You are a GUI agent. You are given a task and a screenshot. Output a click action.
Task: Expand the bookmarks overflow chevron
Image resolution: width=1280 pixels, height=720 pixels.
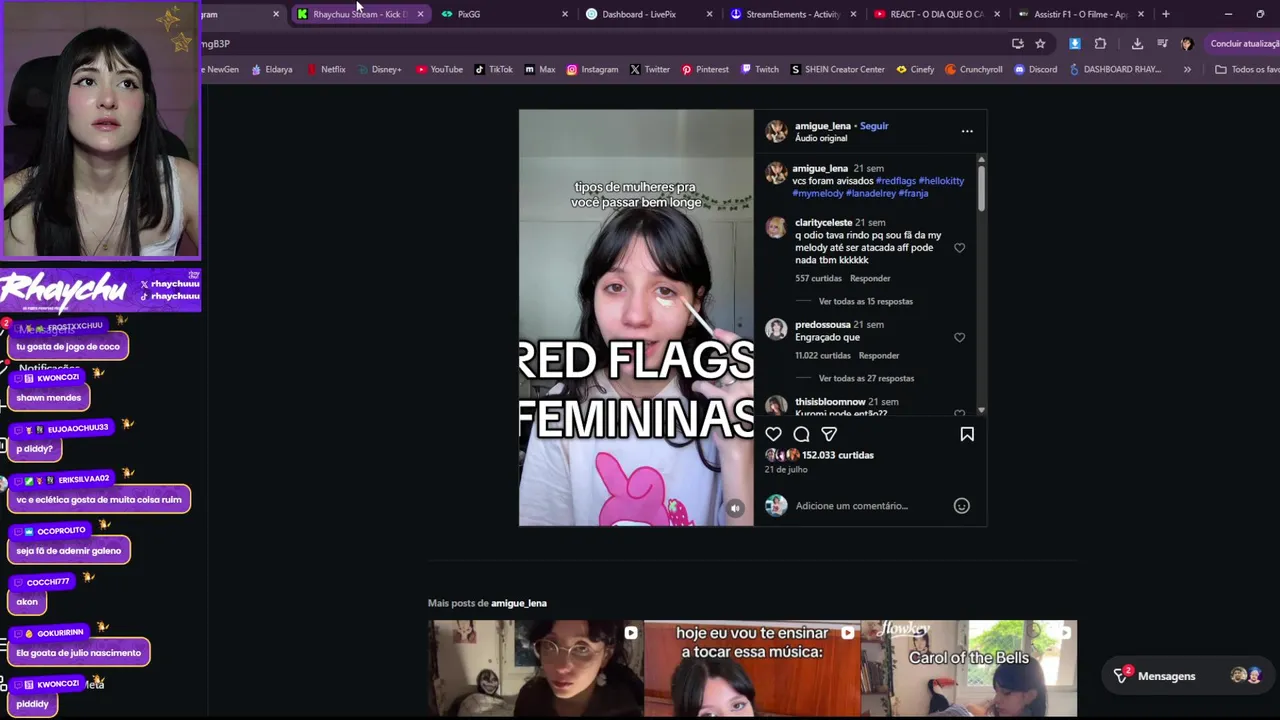1187,70
